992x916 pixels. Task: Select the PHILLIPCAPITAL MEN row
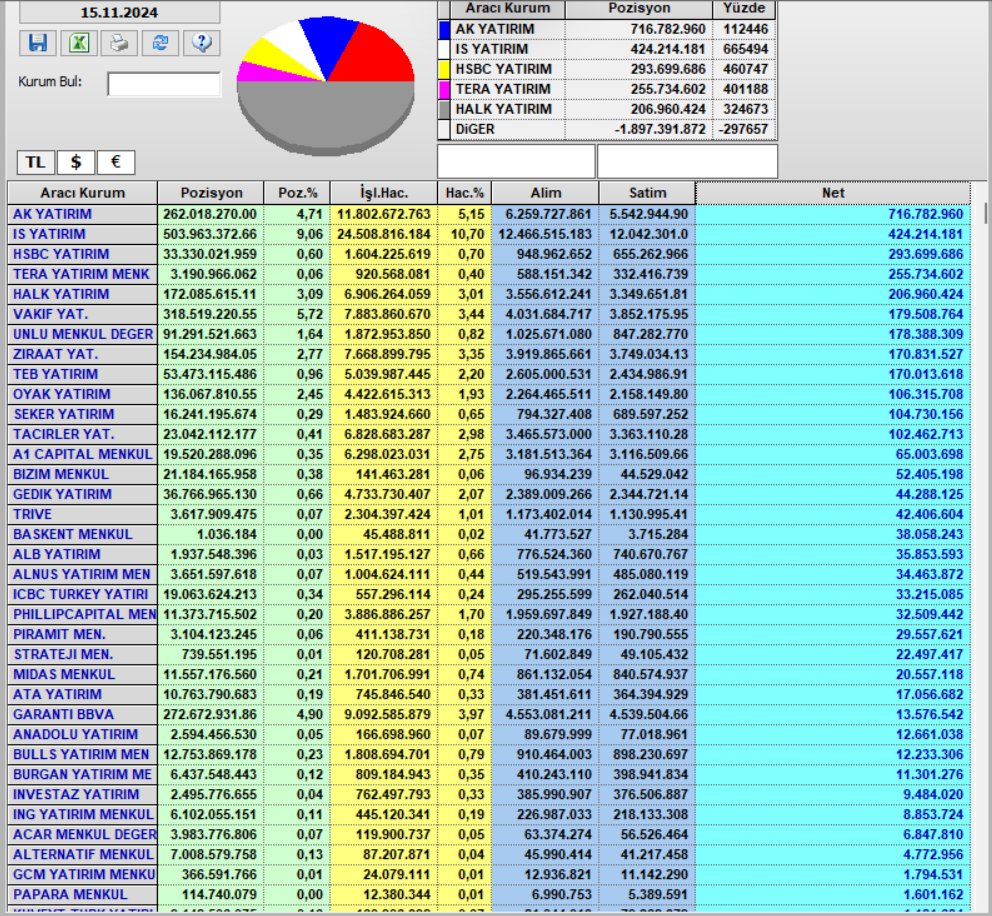click(488, 615)
